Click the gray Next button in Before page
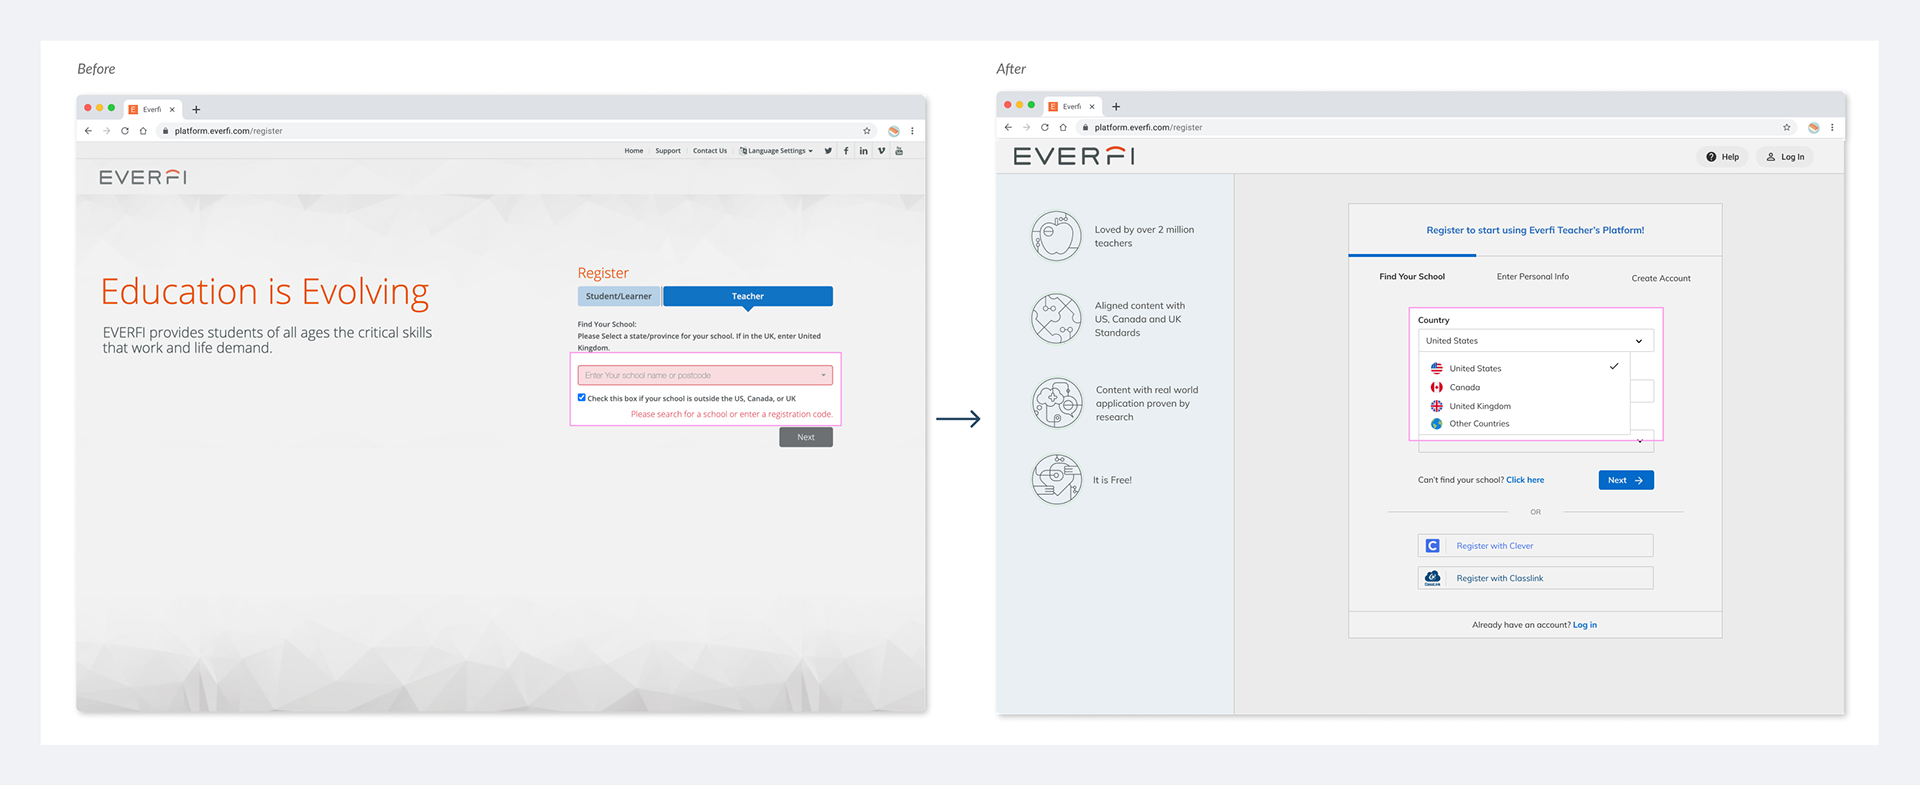 (806, 437)
